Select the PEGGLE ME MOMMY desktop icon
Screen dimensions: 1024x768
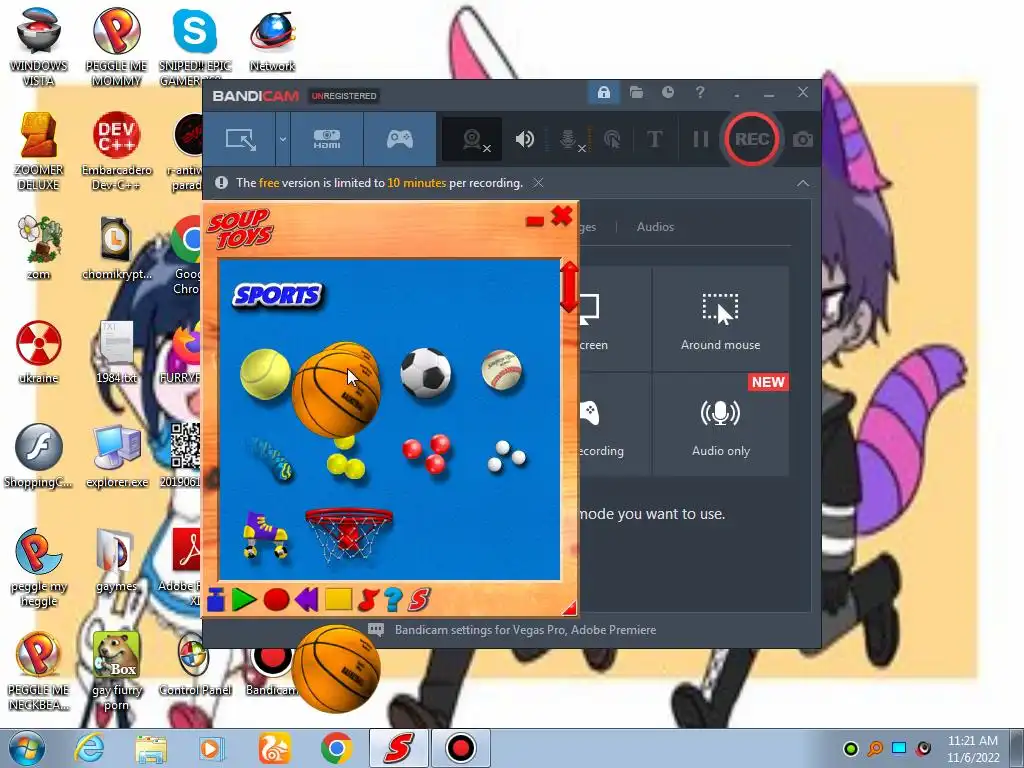pyautogui.click(x=116, y=46)
